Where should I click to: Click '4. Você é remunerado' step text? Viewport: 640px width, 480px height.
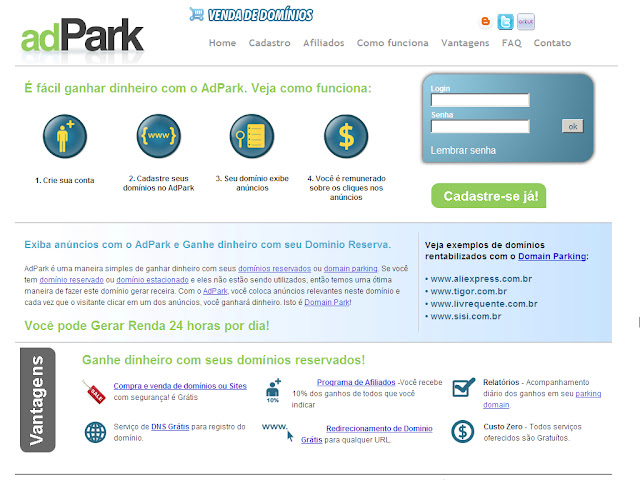346,188
